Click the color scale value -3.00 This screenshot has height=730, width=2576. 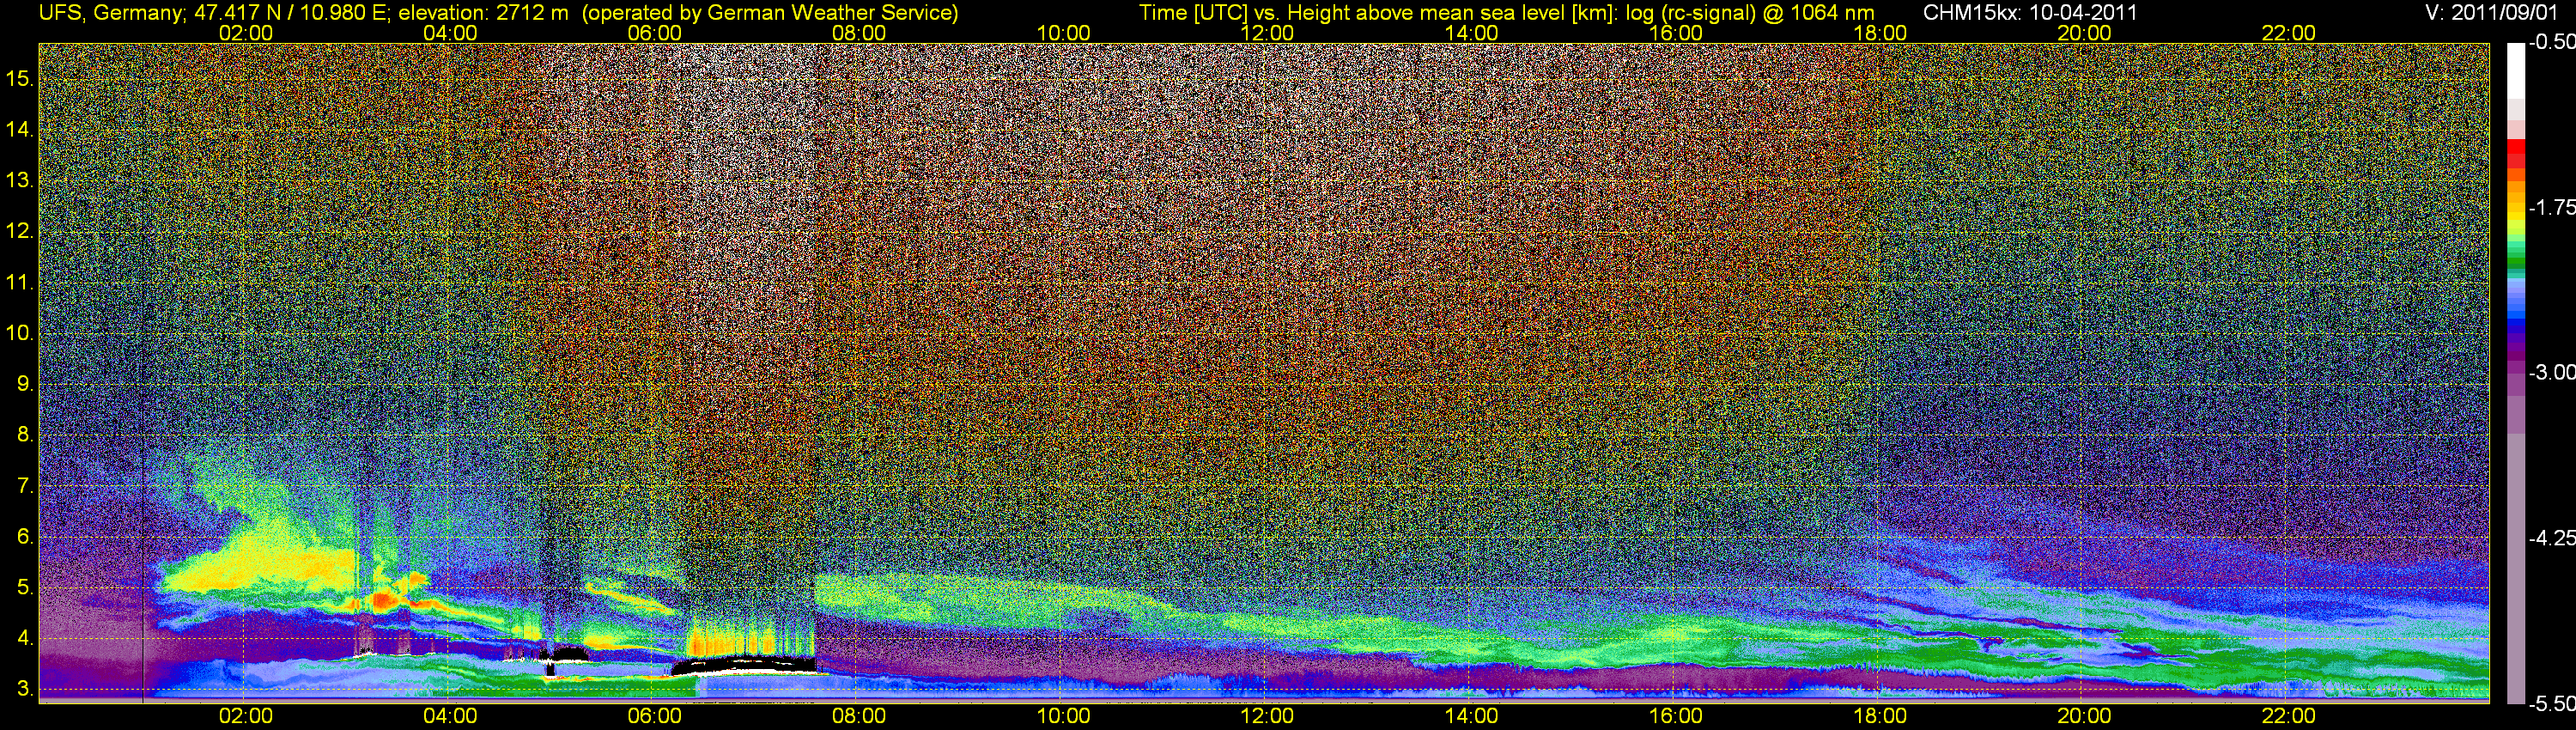click(2551, 372)
